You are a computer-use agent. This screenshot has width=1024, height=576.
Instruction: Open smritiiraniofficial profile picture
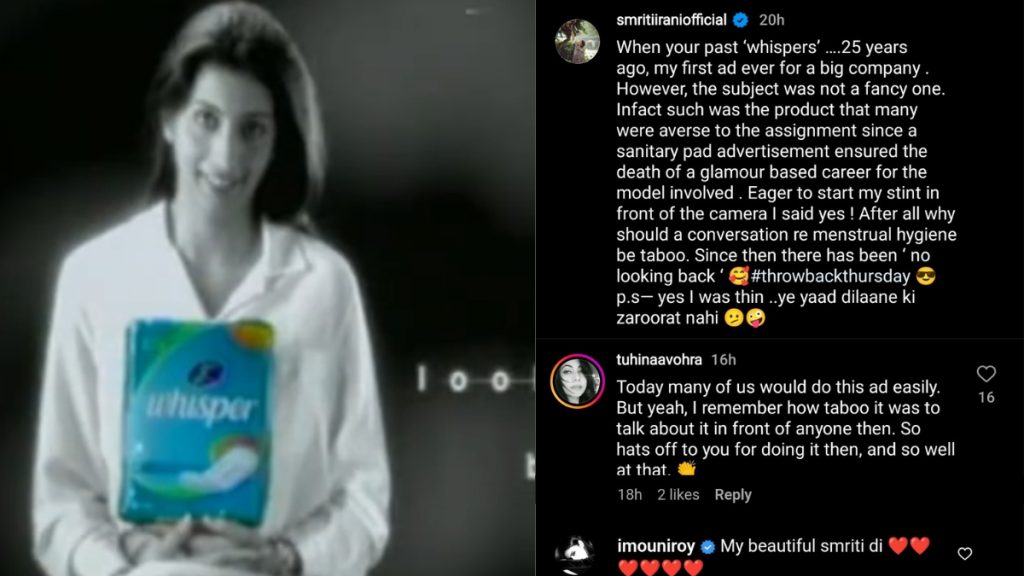577,41
